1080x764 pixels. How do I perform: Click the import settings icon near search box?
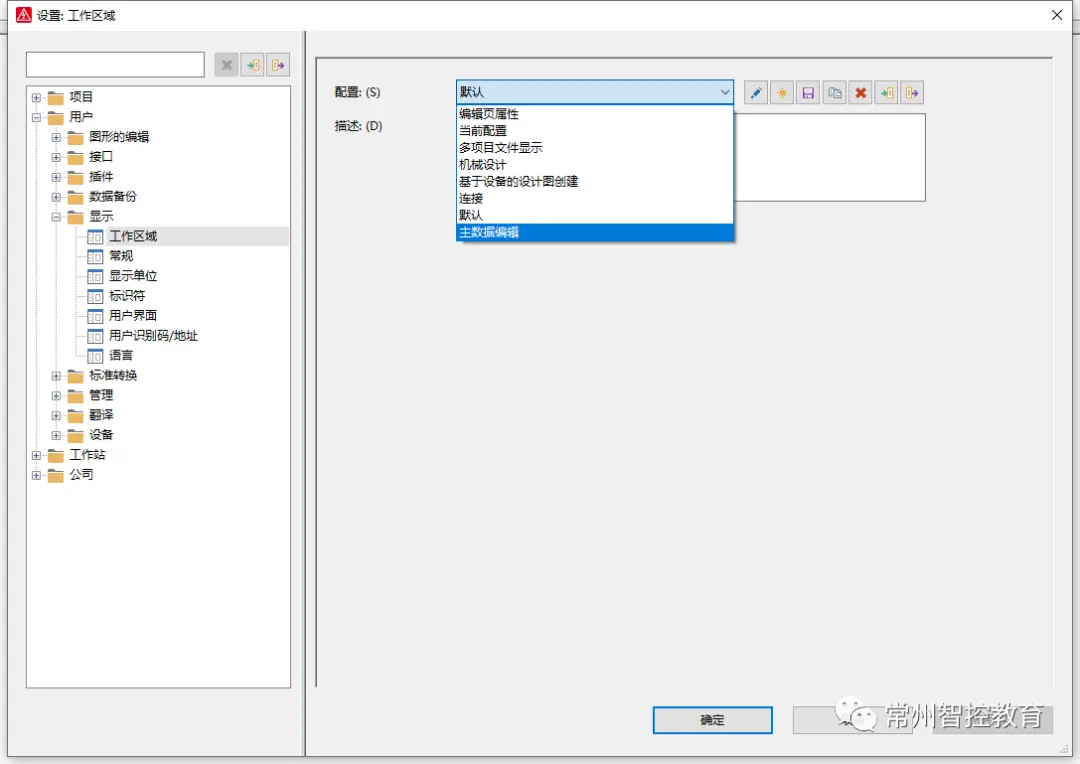252,65
